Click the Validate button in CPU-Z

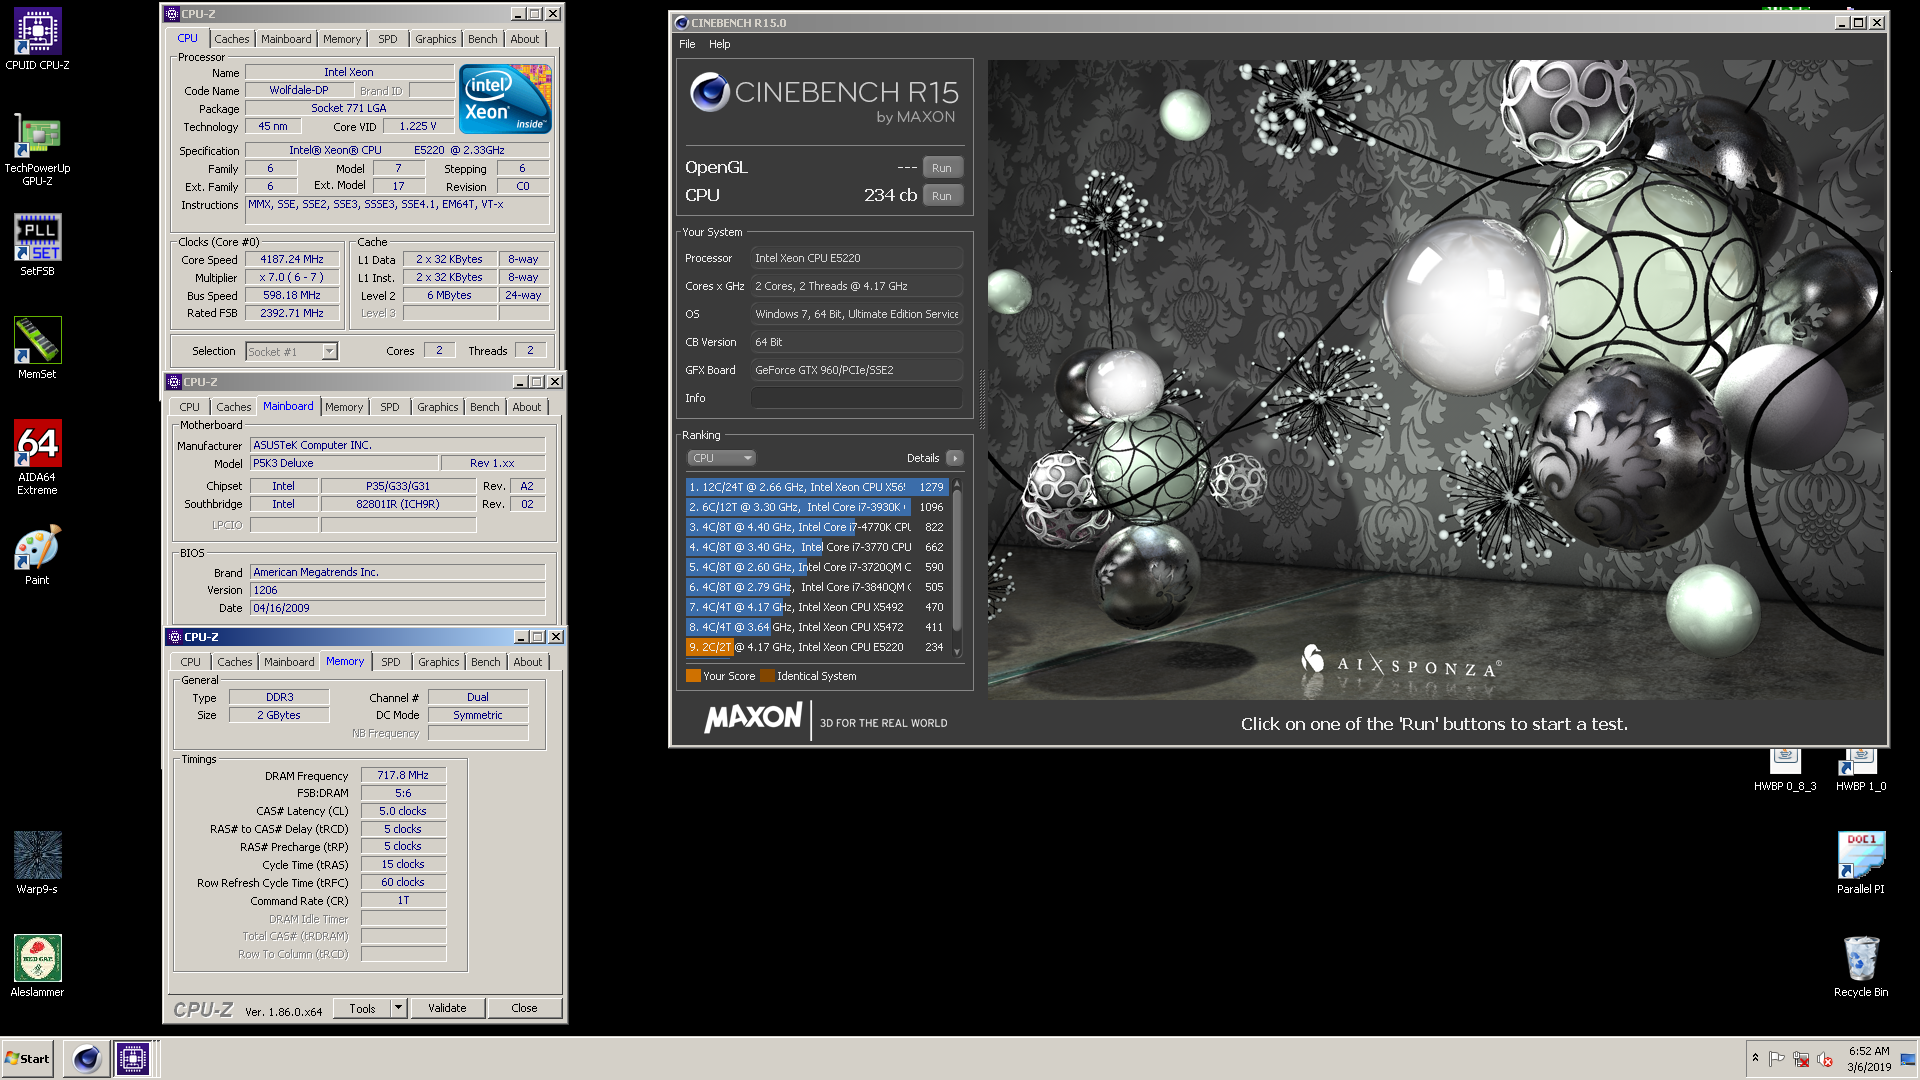coord(447,1008)
